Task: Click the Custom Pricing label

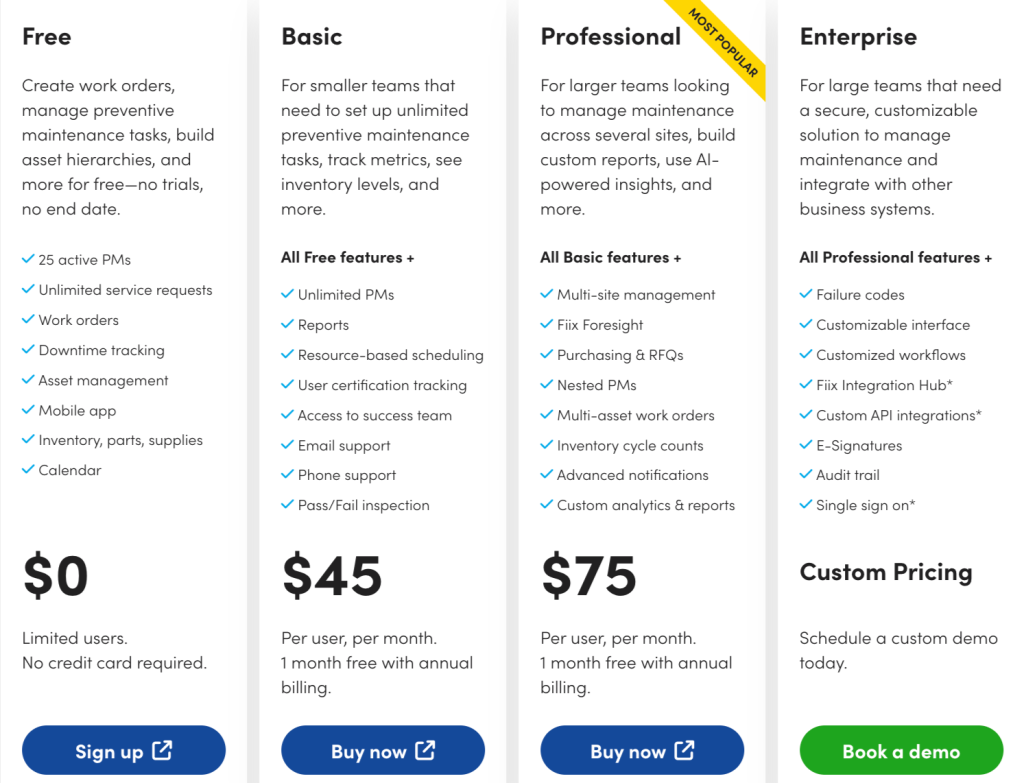Action: (x=886, y=572)
